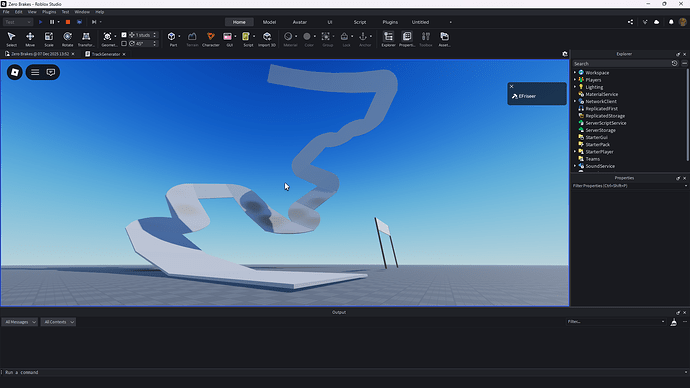This screenshot has height=388, width=690.
Task: Open the Part dropdown arrow
Action: (179, 37)
